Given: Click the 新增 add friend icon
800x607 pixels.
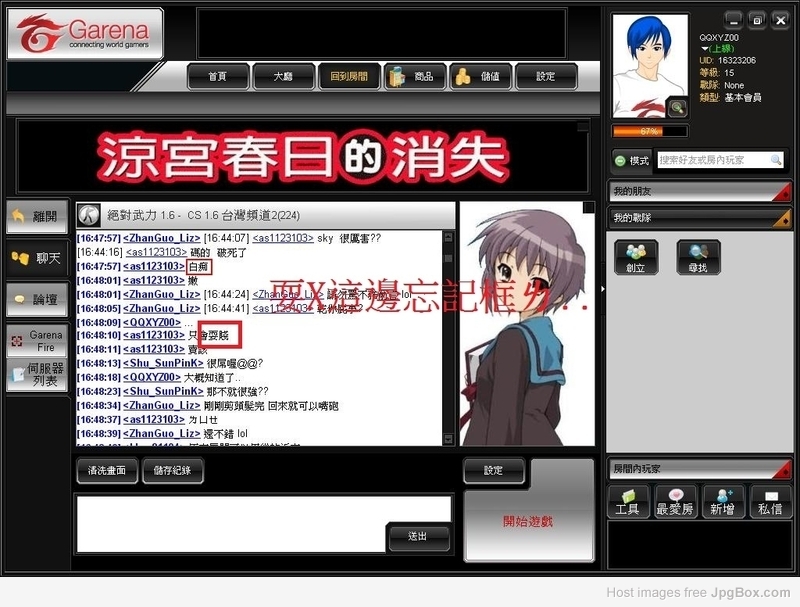Looking at the screenshot, I should click(723, 501).
